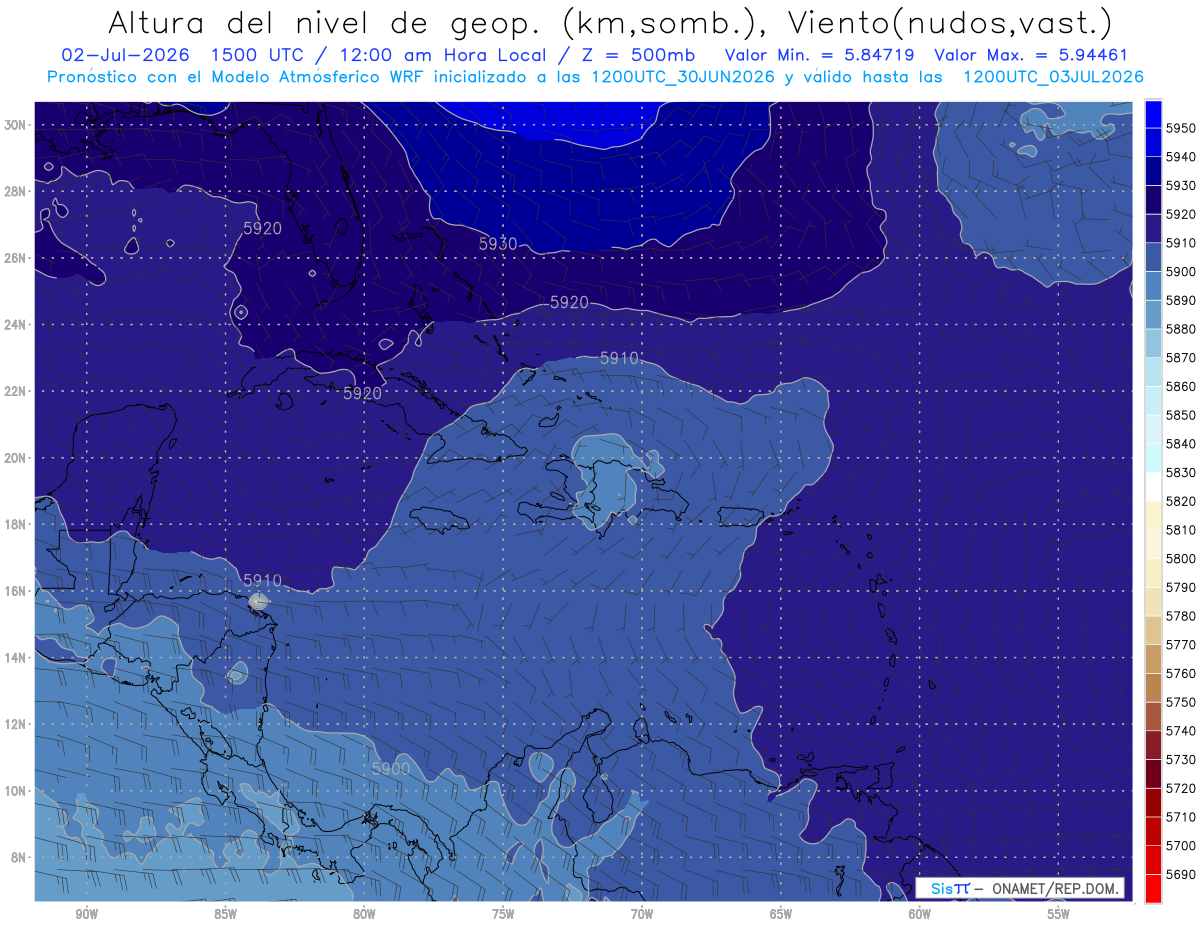1200x927 pixels.
Task: Click the 'ONAMET/REP.DOM.' credit box
Action: (1019, 888)
